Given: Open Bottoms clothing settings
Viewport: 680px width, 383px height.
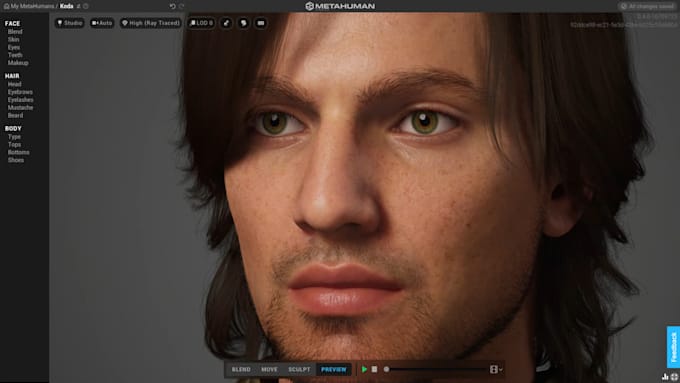Looking at the screenshot, I should click(19, 152).
